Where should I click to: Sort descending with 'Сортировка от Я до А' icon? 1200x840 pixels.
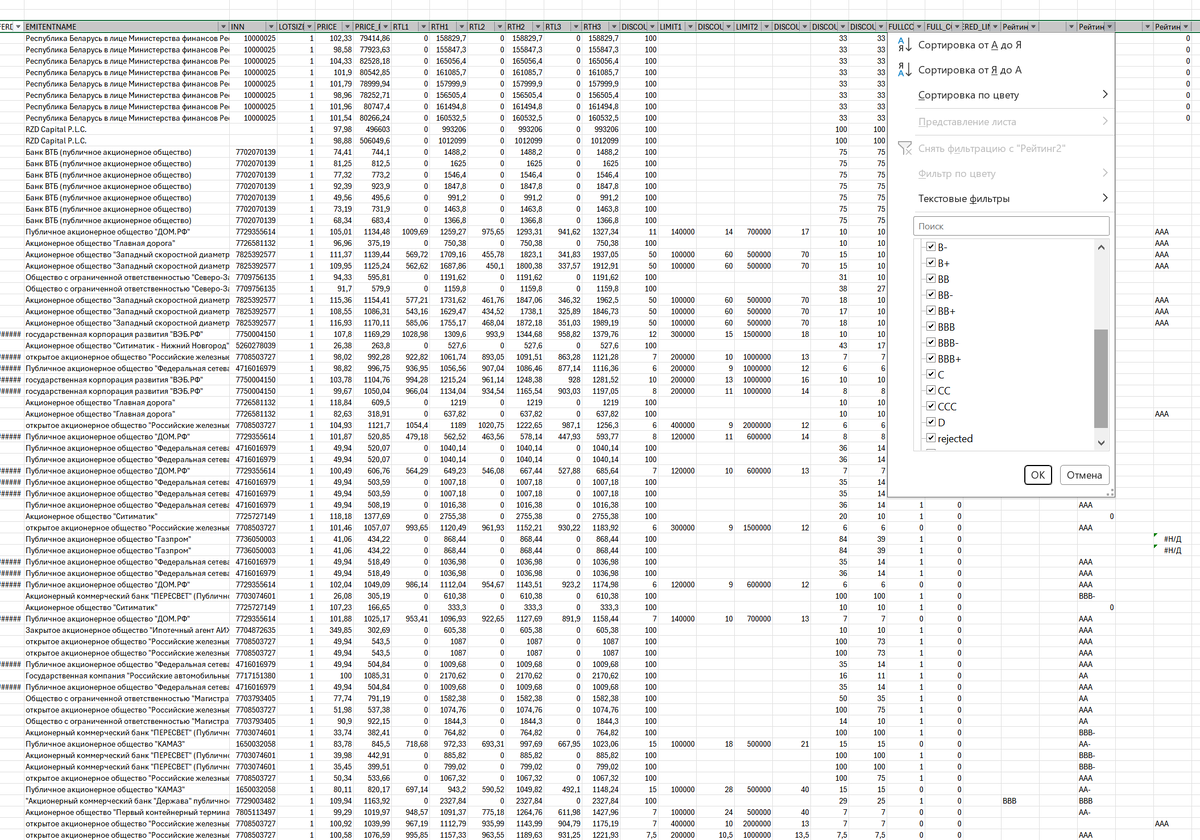(904, 69)
